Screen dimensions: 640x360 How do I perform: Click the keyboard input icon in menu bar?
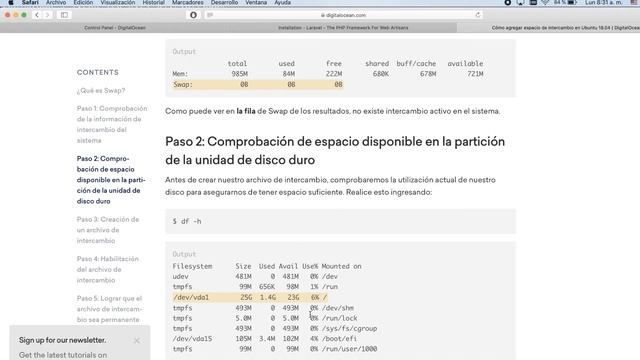coord(533,2)
